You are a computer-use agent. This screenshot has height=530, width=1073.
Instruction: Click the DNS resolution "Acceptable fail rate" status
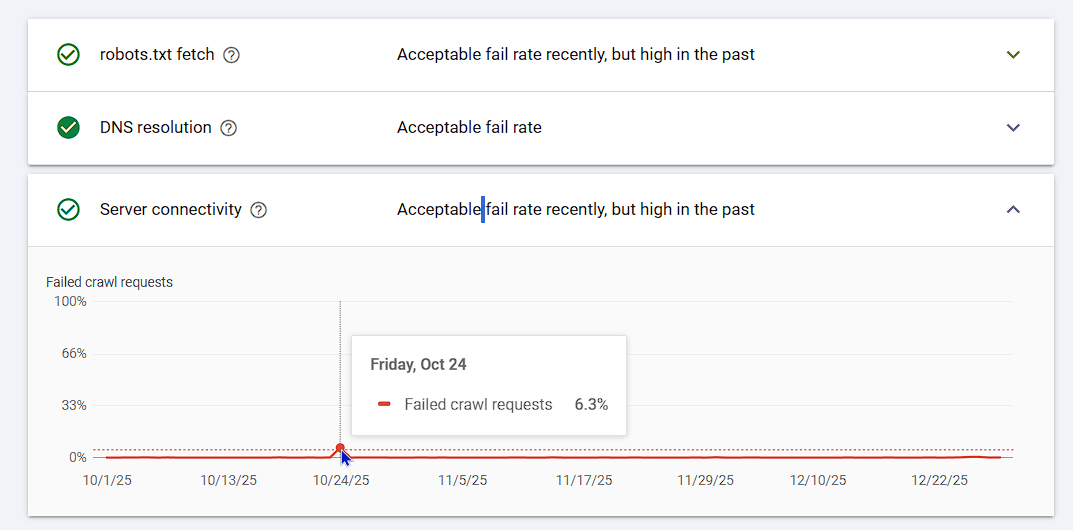469,128
